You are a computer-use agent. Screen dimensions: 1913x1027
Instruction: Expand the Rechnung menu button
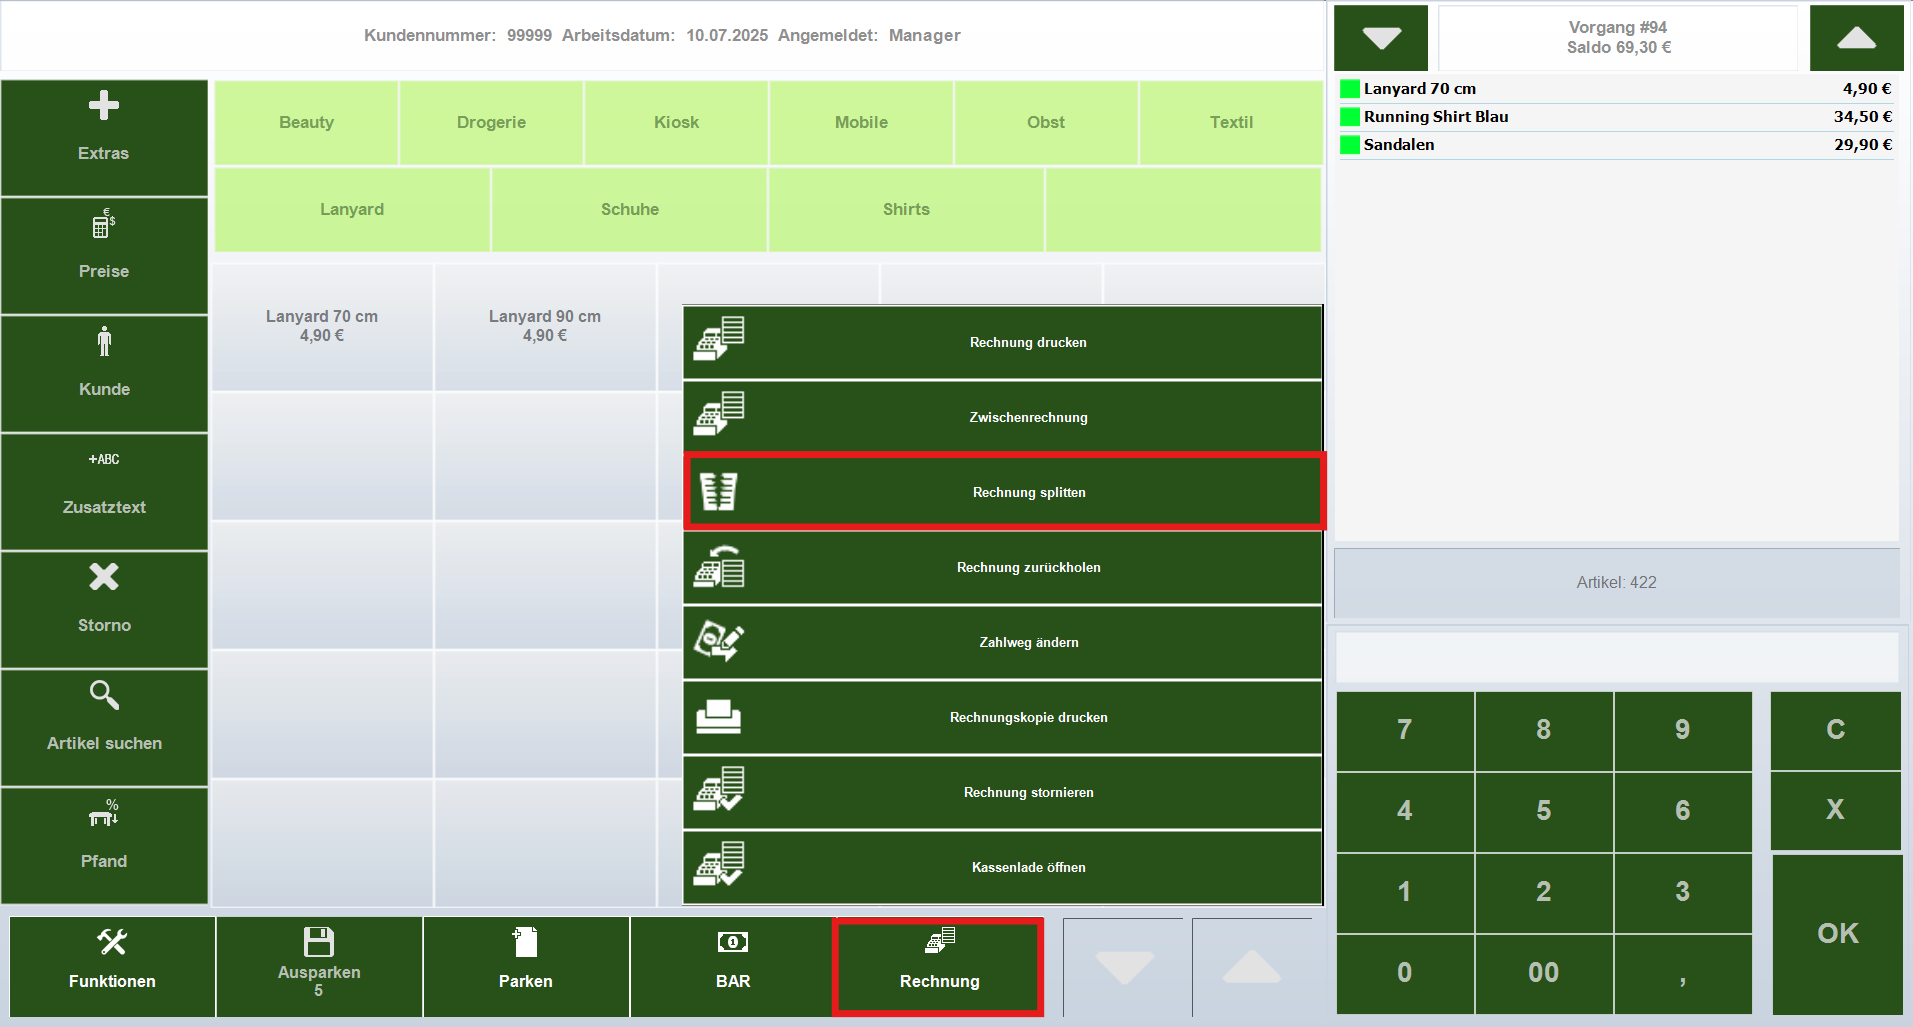click(939, 967)
